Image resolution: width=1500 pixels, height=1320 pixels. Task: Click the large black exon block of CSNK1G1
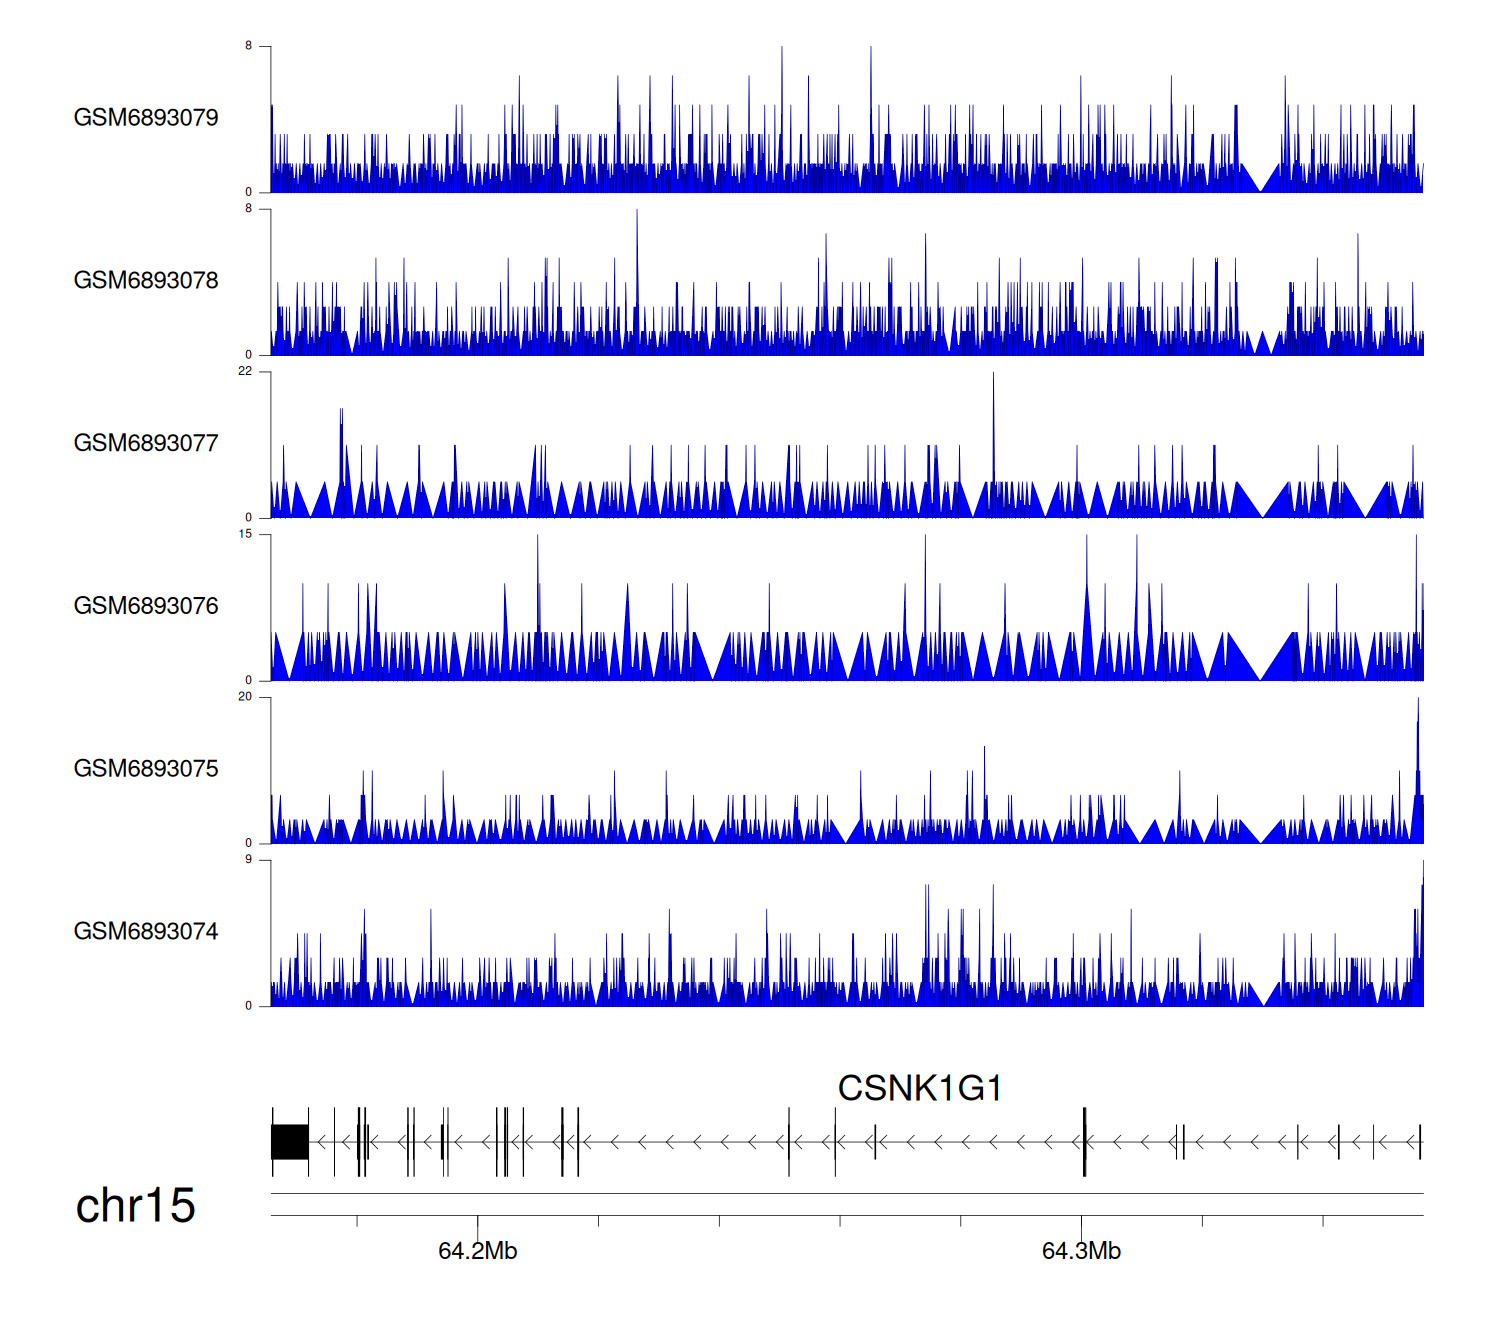290,1142
